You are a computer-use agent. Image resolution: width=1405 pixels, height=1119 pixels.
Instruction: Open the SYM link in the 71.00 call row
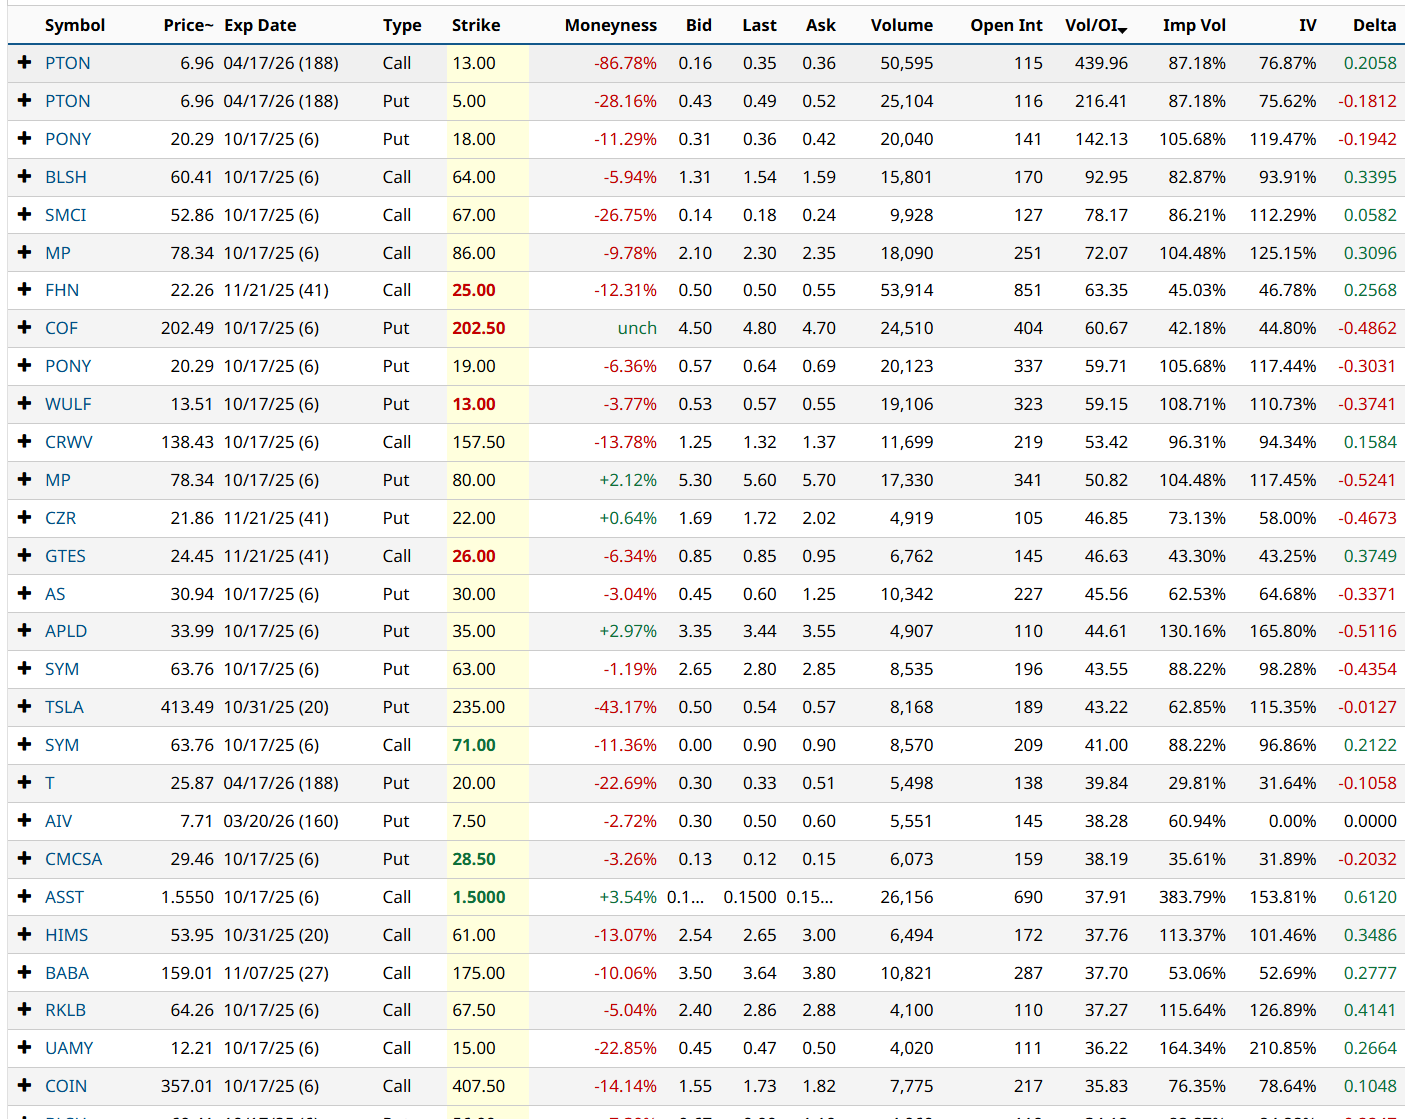pos(62,745)
